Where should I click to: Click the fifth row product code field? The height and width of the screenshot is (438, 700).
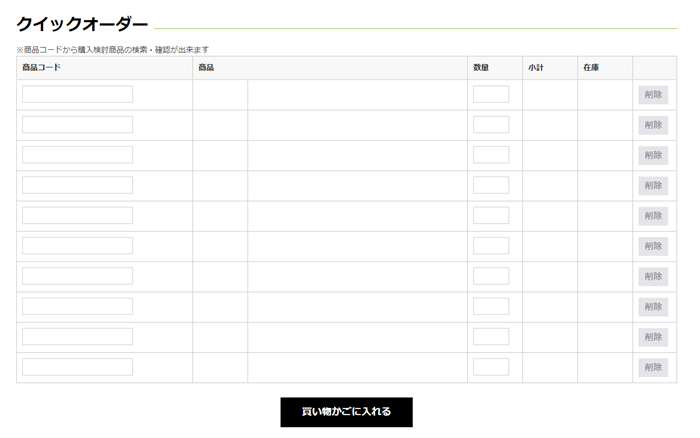coord(77,215)
